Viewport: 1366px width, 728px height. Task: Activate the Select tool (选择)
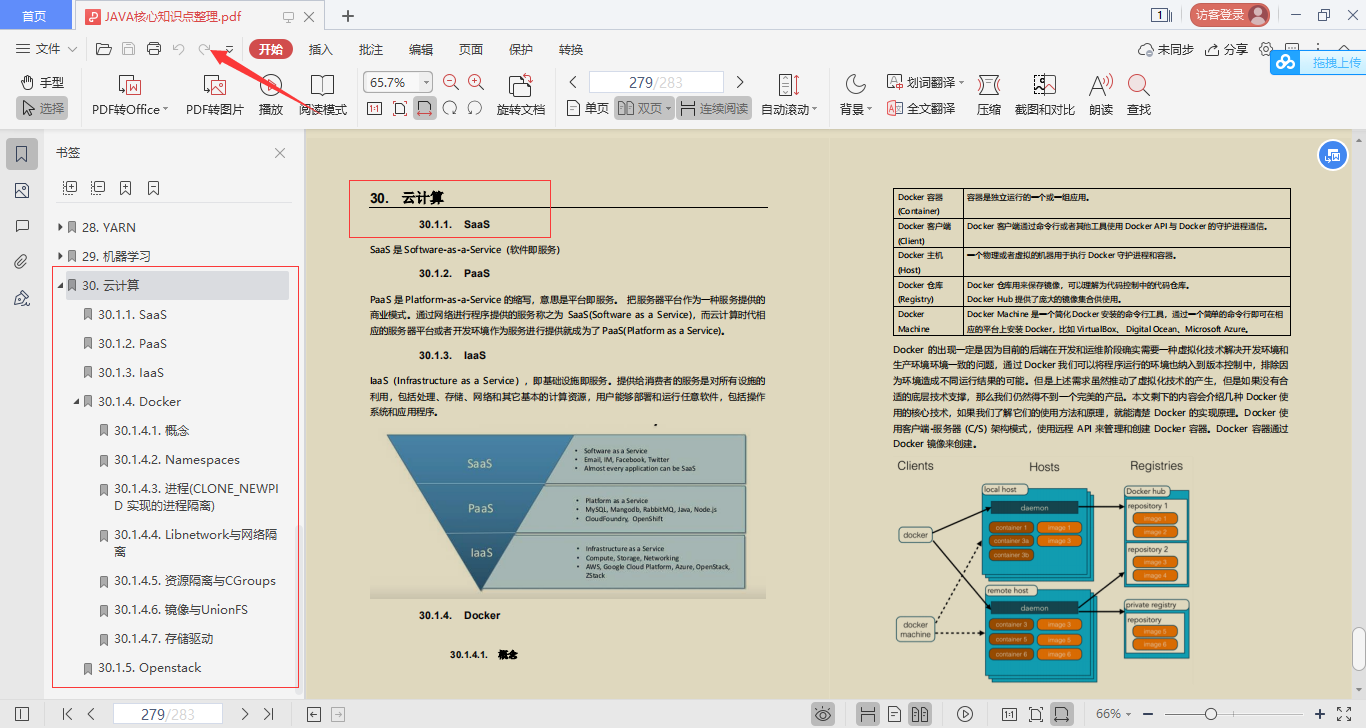point(42,108)
